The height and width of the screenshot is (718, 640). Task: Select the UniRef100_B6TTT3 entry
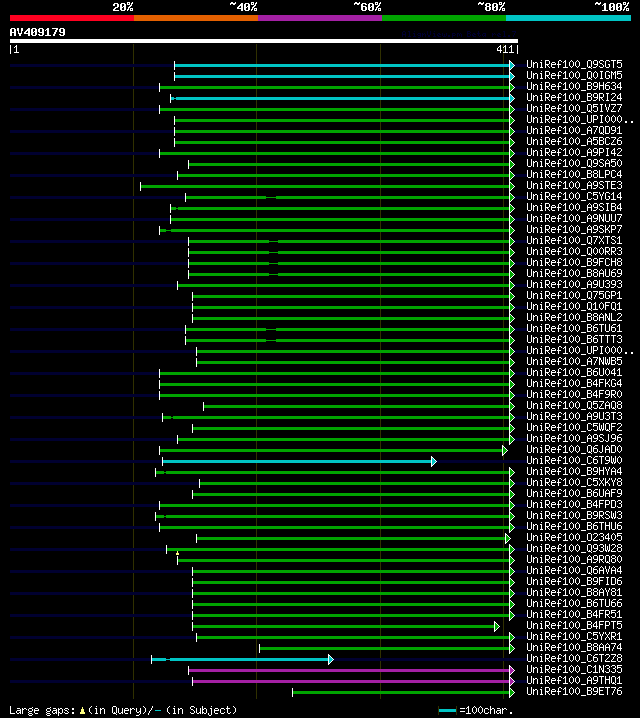[574, 339]
